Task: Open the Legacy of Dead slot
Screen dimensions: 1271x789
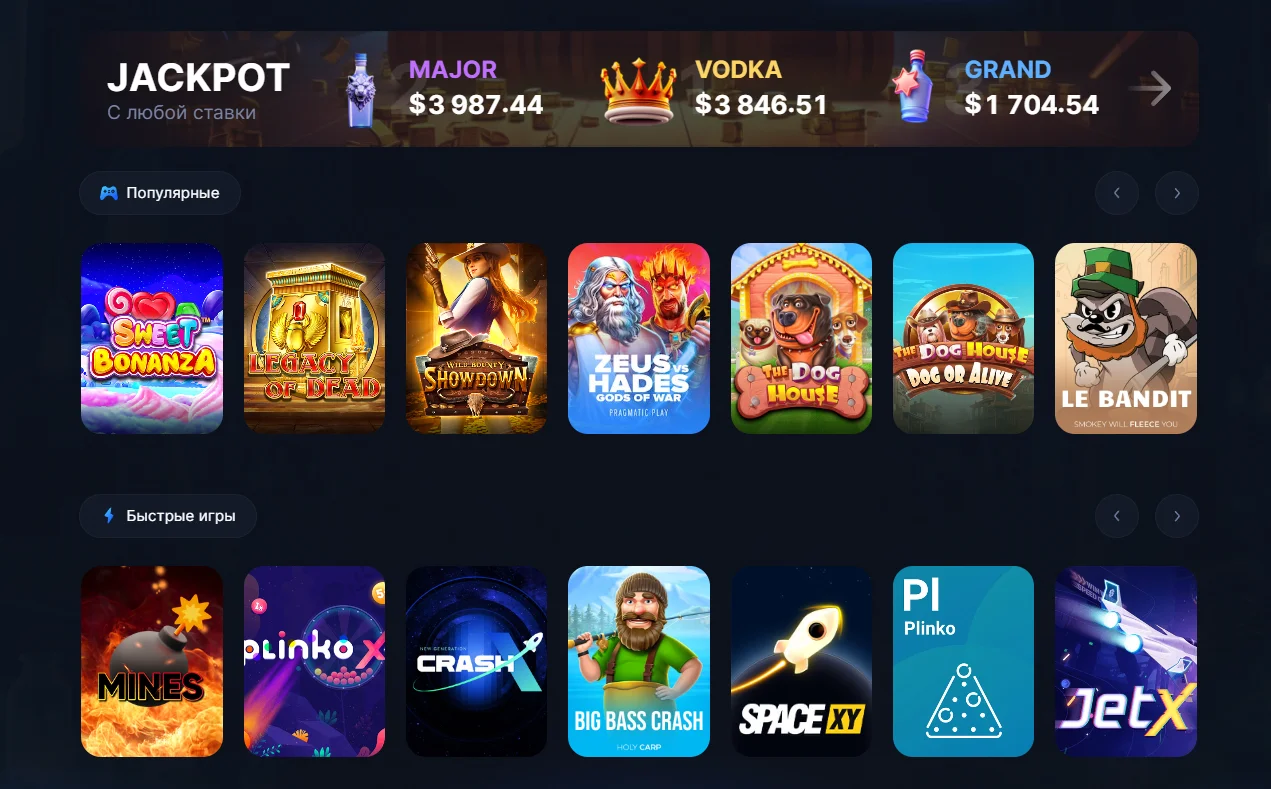Action: [315, 338]
